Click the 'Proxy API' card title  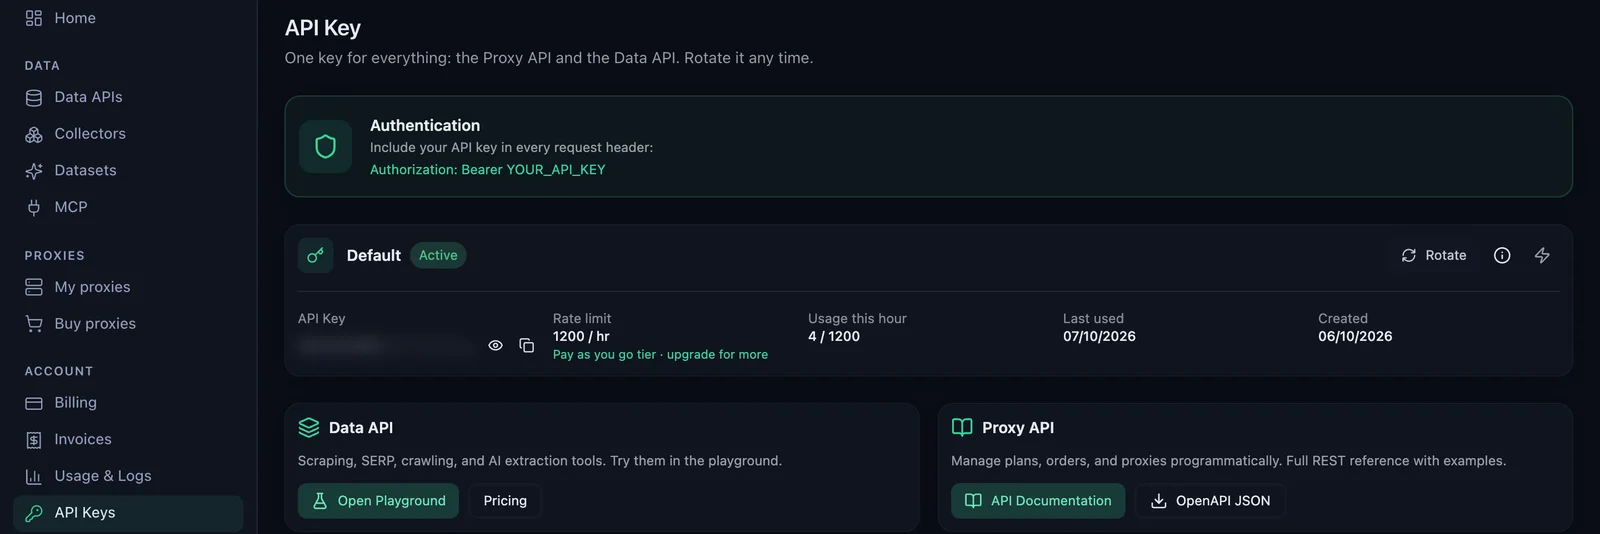click(x=1018, y=428)
